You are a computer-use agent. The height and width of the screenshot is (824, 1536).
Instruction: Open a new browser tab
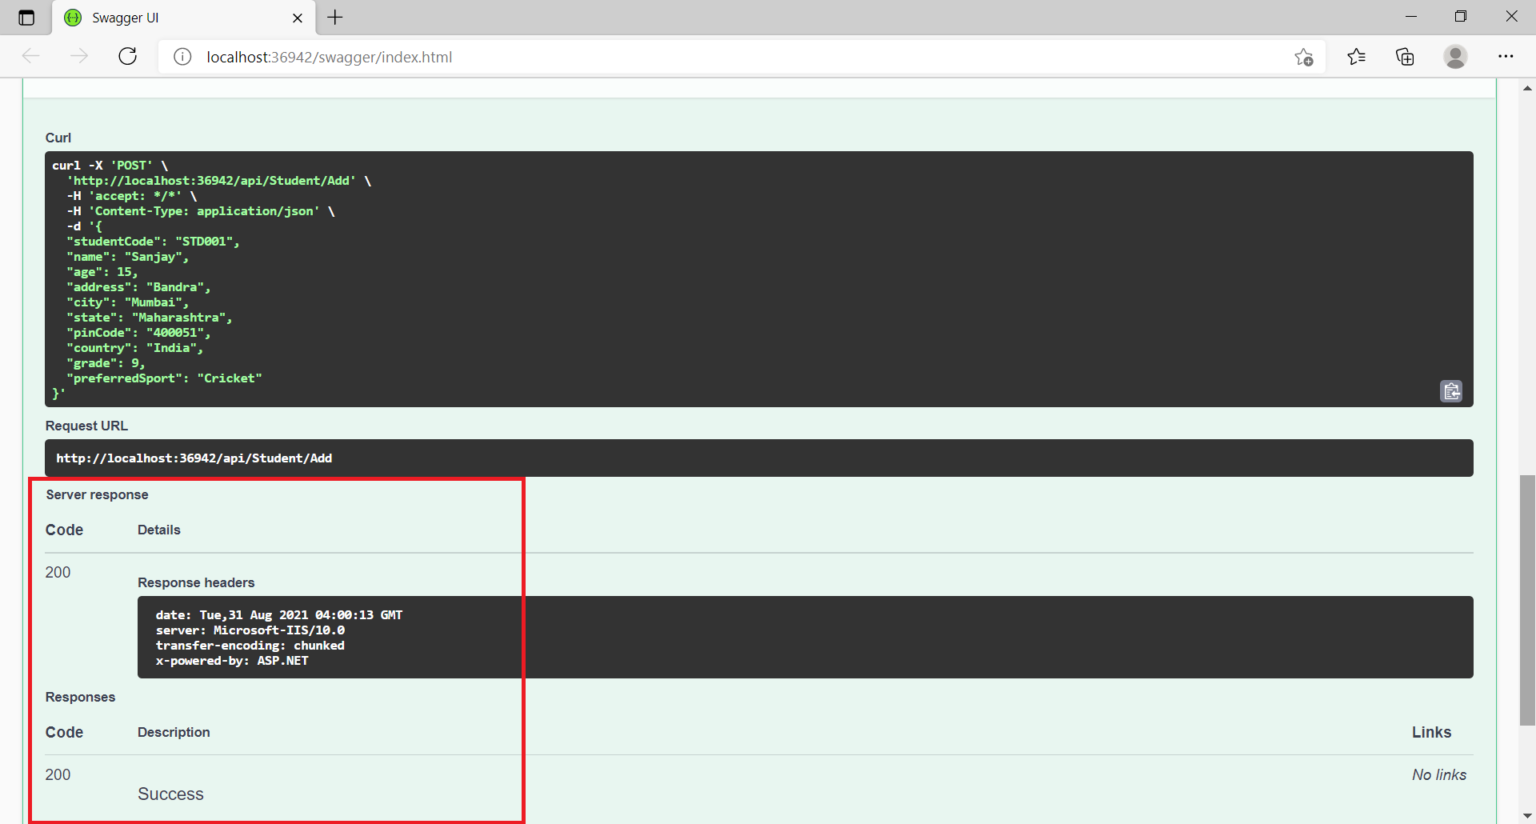click(335, 17)
